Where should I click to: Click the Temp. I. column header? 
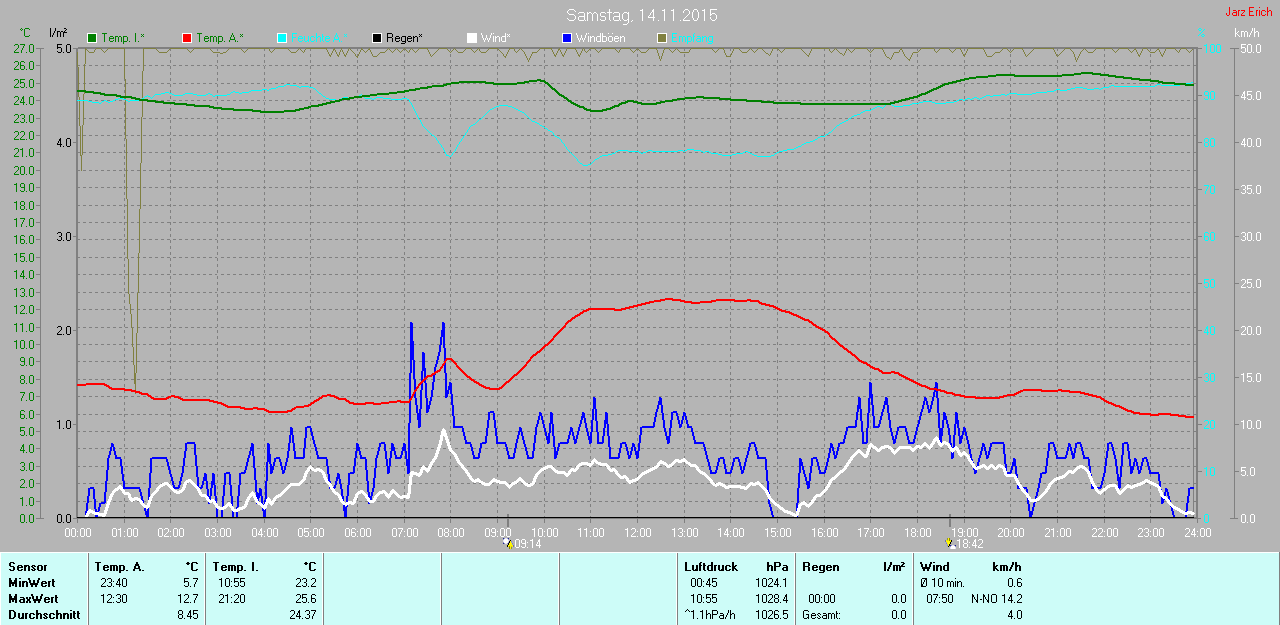pos(234,567)
